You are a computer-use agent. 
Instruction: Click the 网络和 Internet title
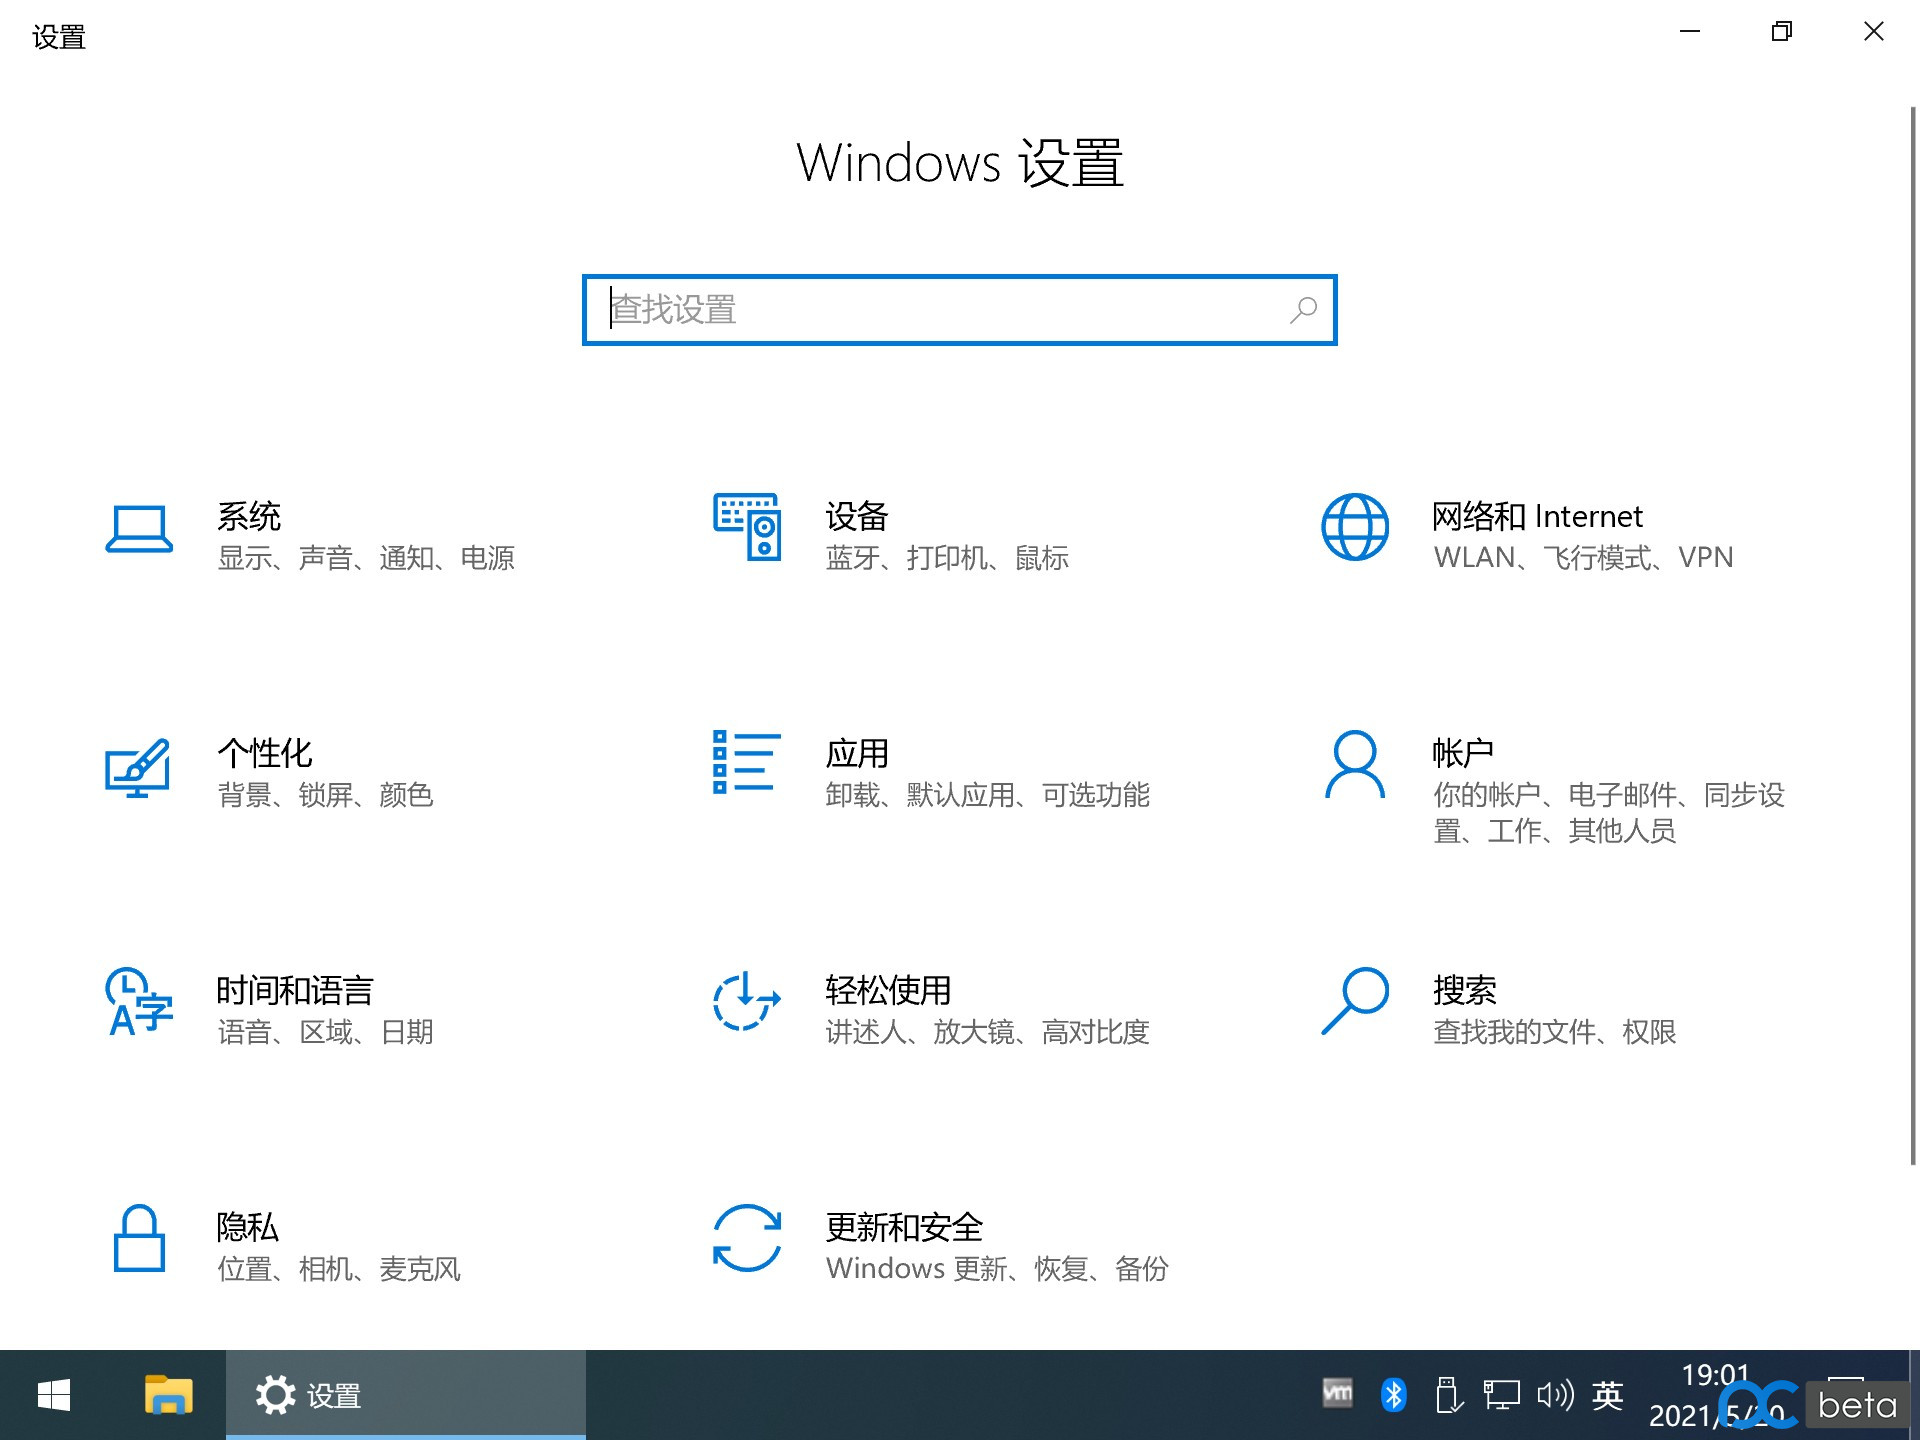pyautogui.click(x=1537, y=516)
